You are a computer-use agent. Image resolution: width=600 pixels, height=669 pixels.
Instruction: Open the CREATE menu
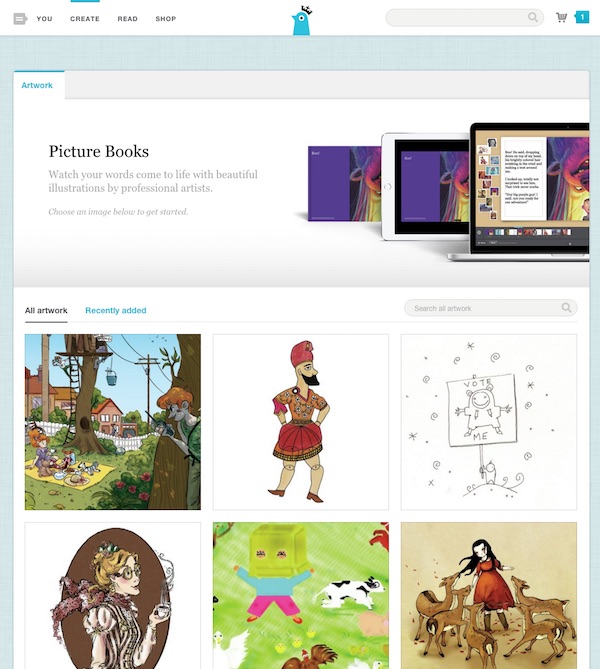pos(85,19)
